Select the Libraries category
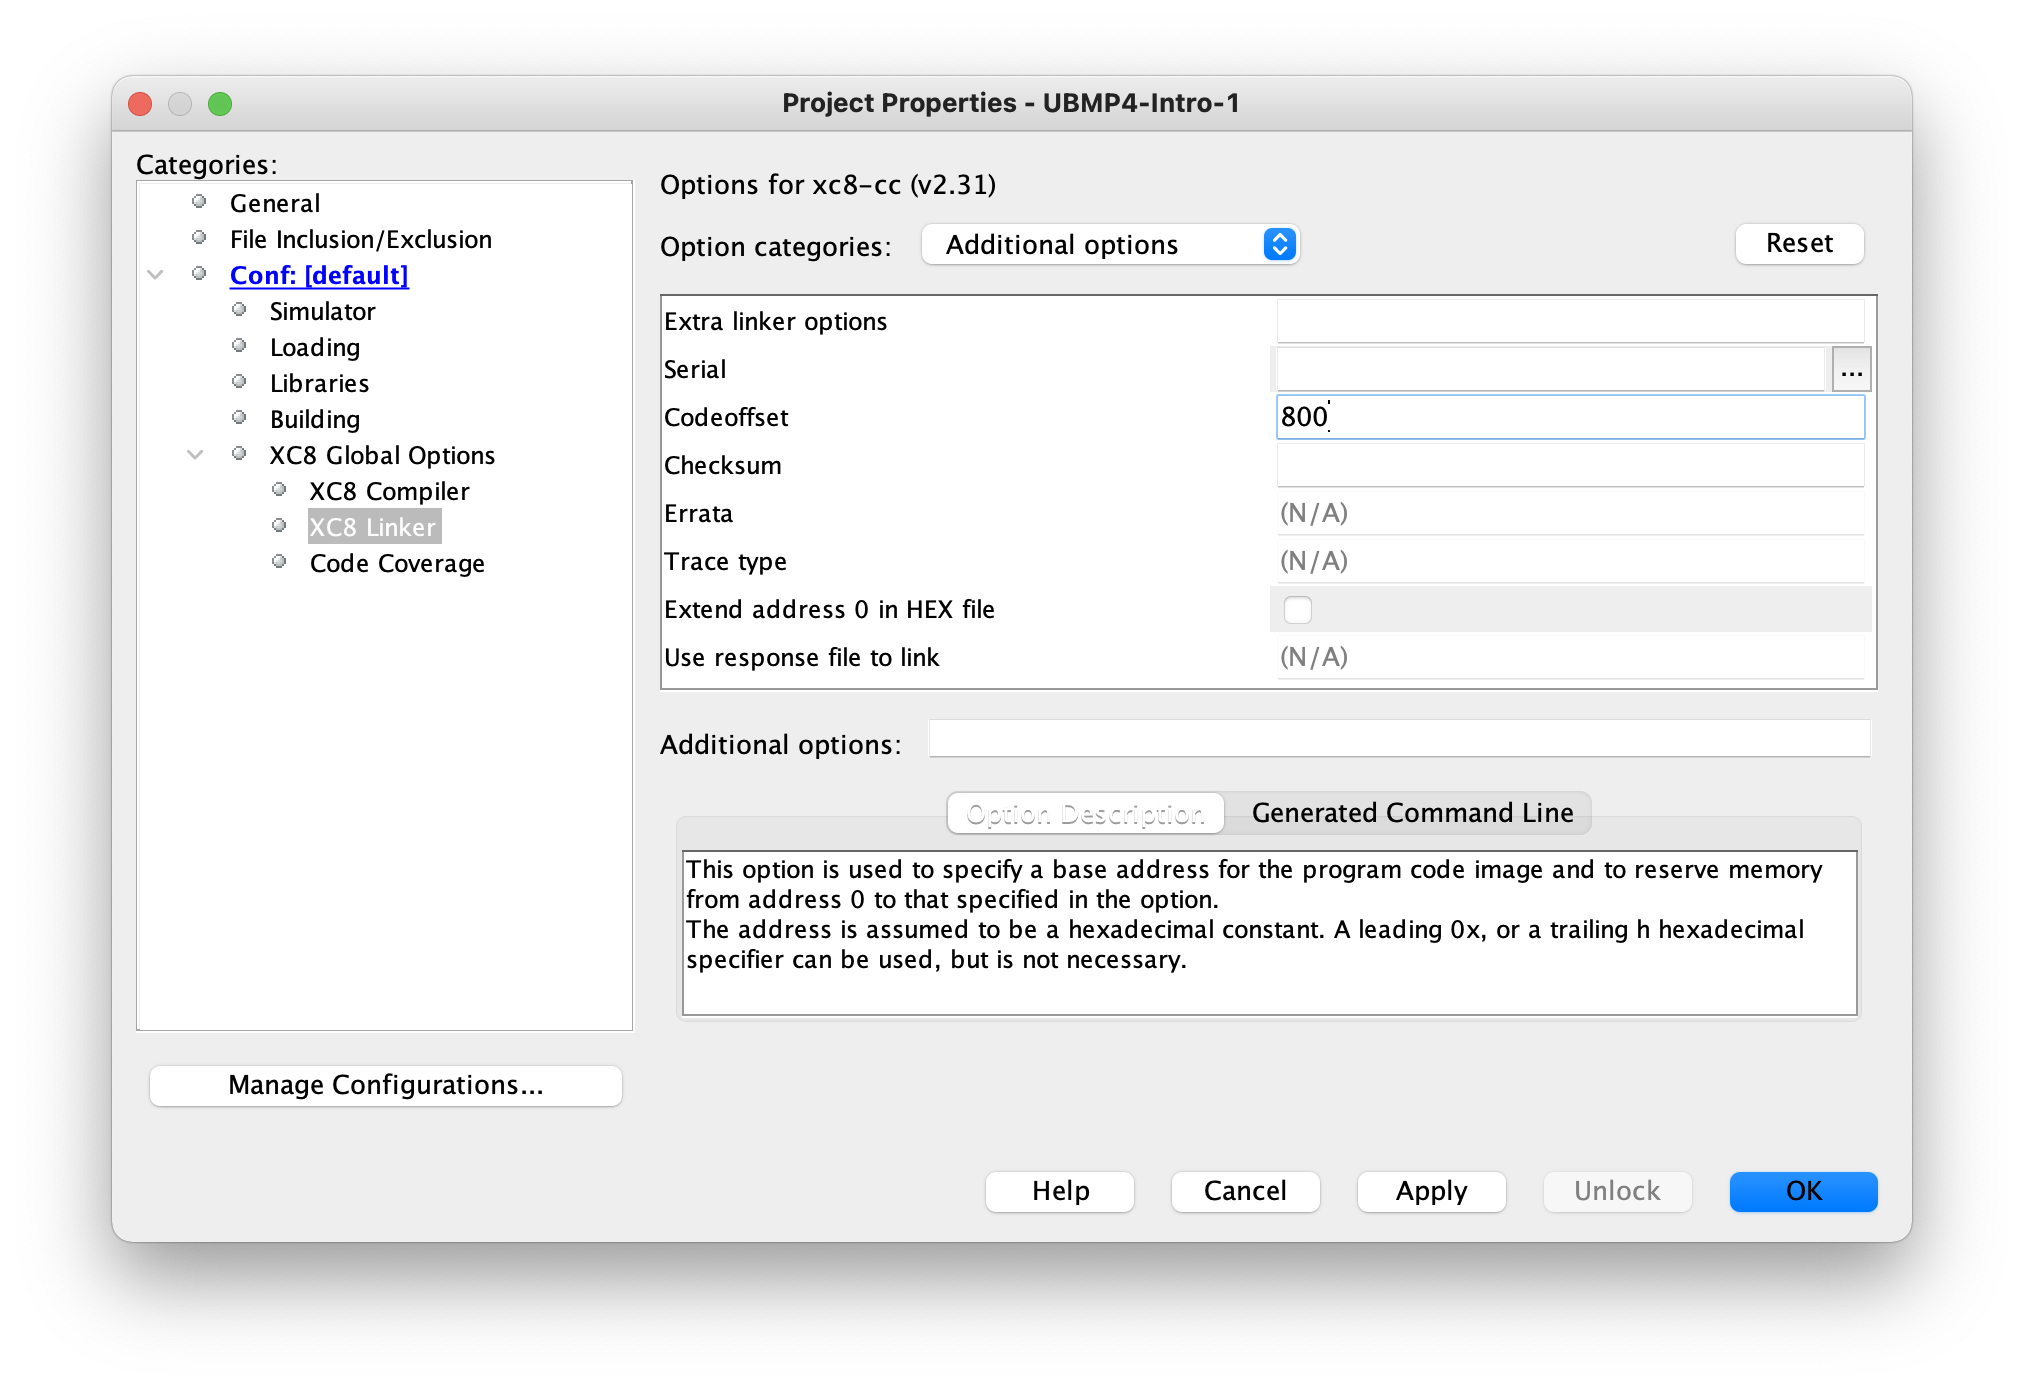Viewport: 2024px width, 1390px height. [318, 383]
